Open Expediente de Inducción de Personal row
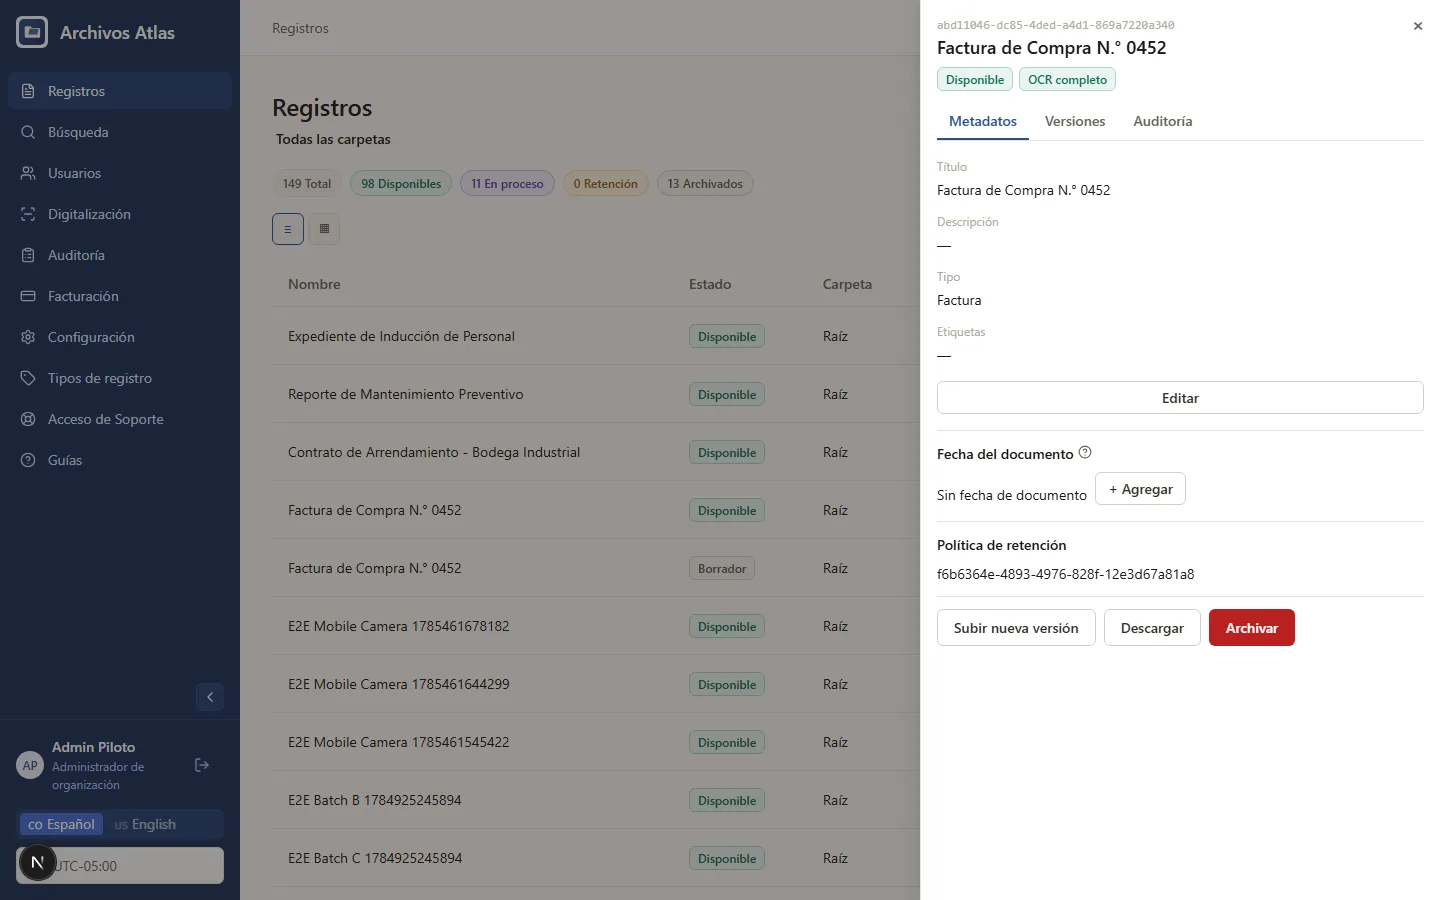 596,336
